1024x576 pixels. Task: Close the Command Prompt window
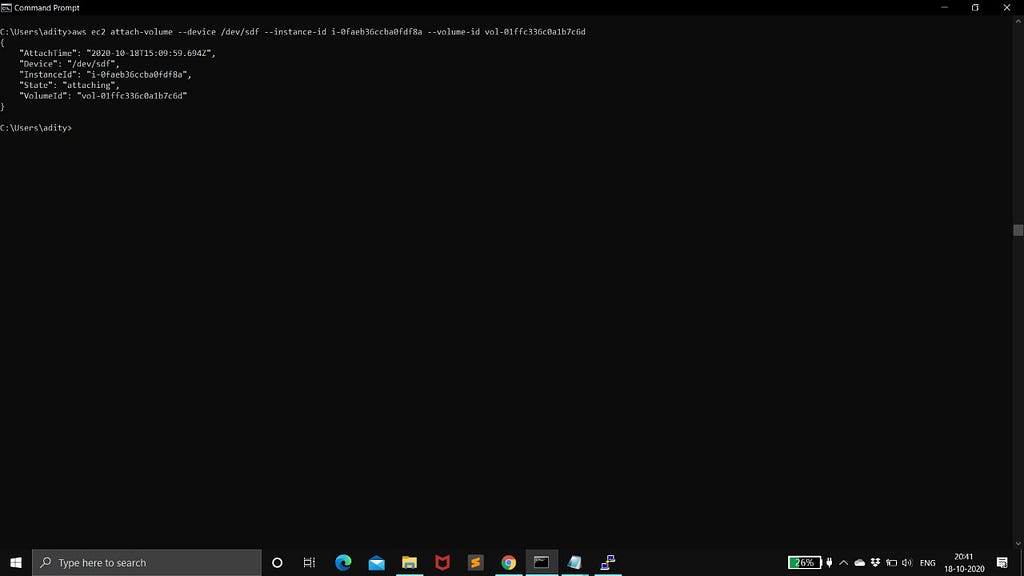coord(1006,8)
